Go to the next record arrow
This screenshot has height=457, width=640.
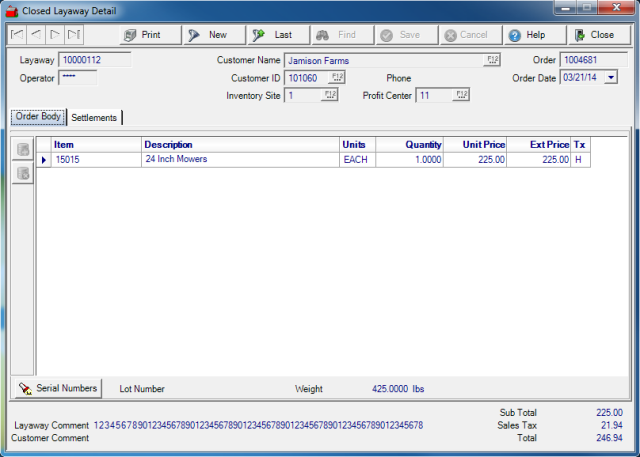pos(54,35)
